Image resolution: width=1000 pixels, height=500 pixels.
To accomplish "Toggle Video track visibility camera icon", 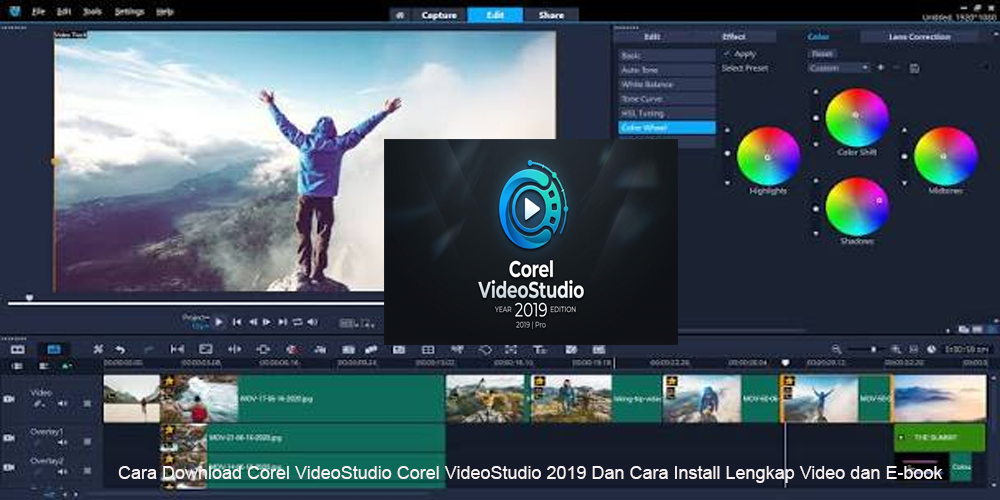I will point(9,399).
